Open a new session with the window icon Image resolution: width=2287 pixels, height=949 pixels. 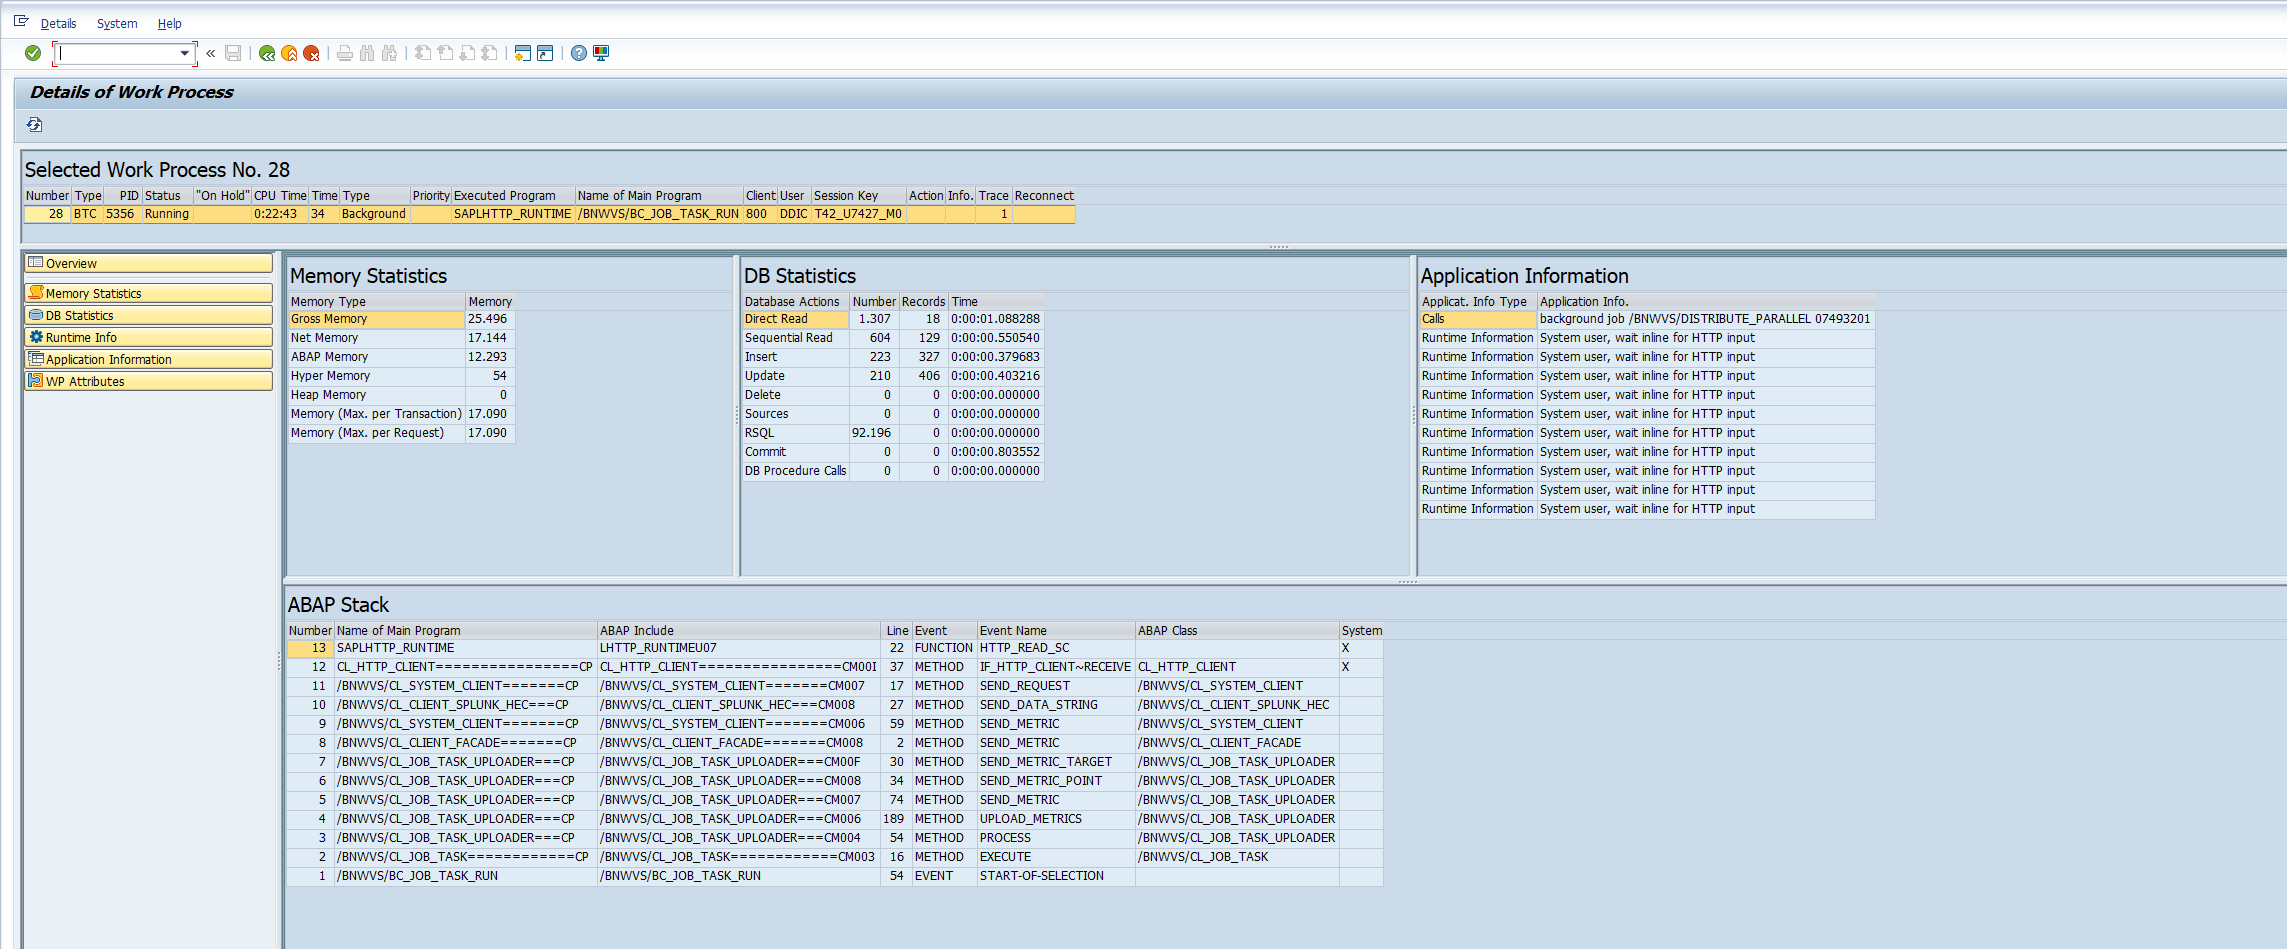point(522,53)
